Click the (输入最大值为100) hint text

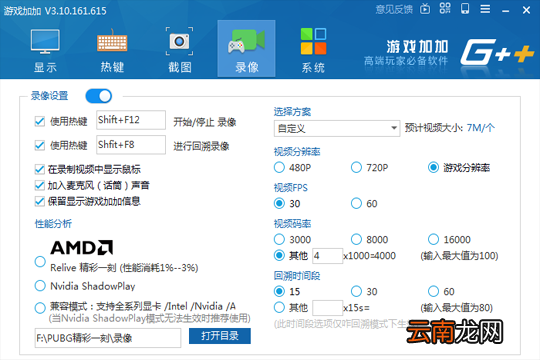coord(459,256)
